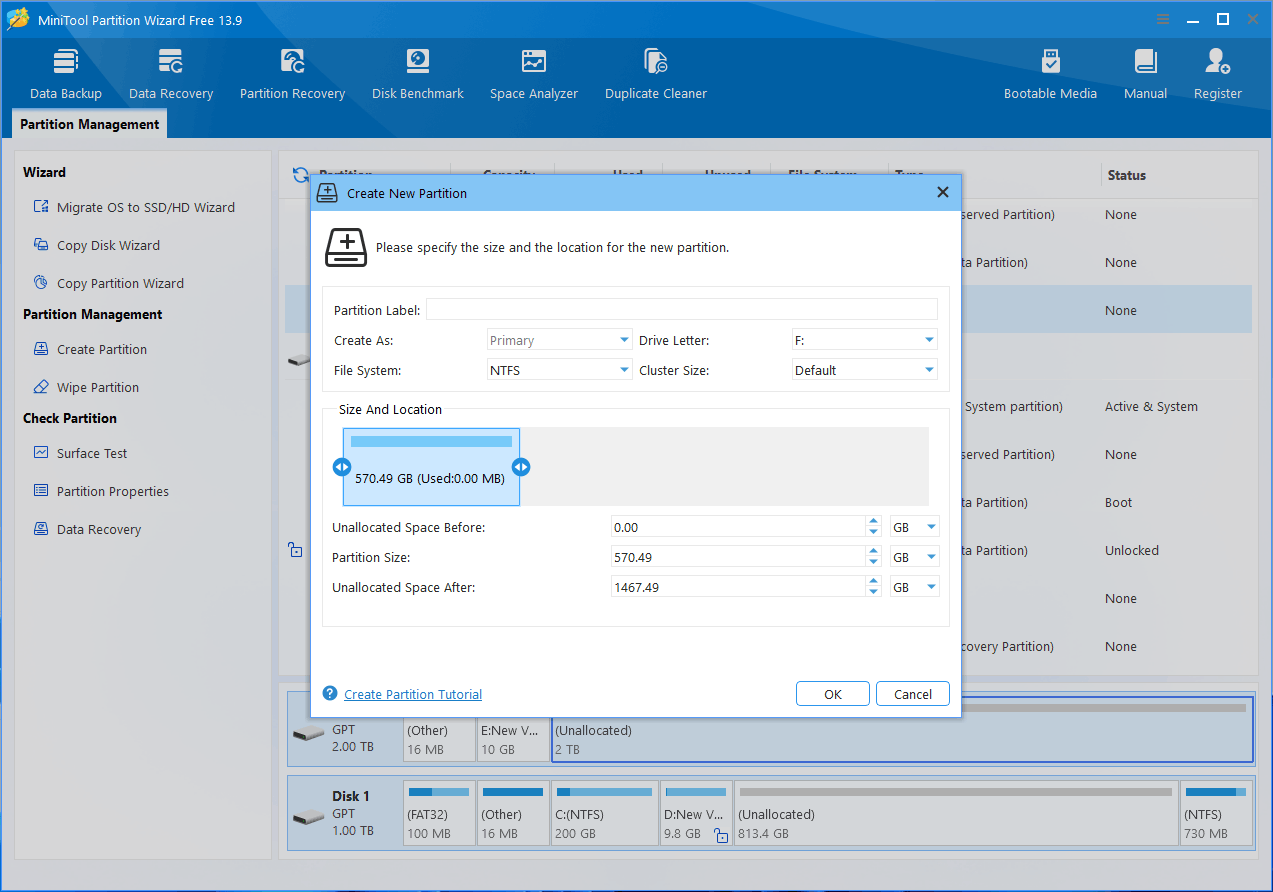Start the Disk Benchmark tool
1273x892 pixels.
[418, 74]
